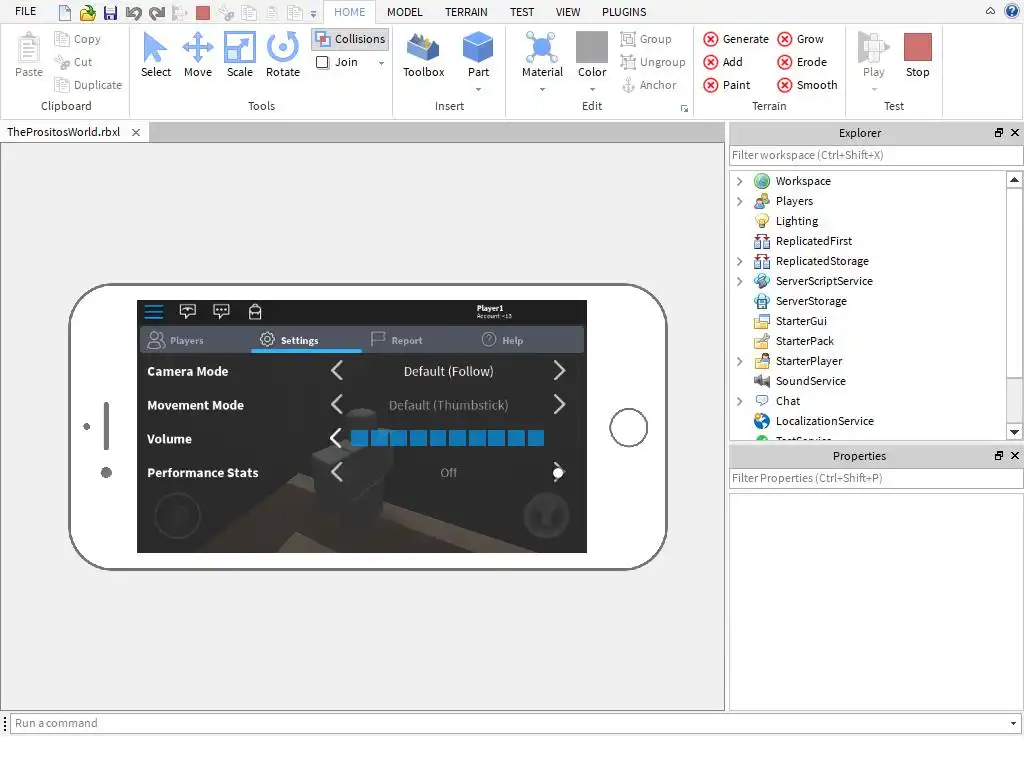
Task: Open the Part type dropdown arrow
Action: coord(478,89)
